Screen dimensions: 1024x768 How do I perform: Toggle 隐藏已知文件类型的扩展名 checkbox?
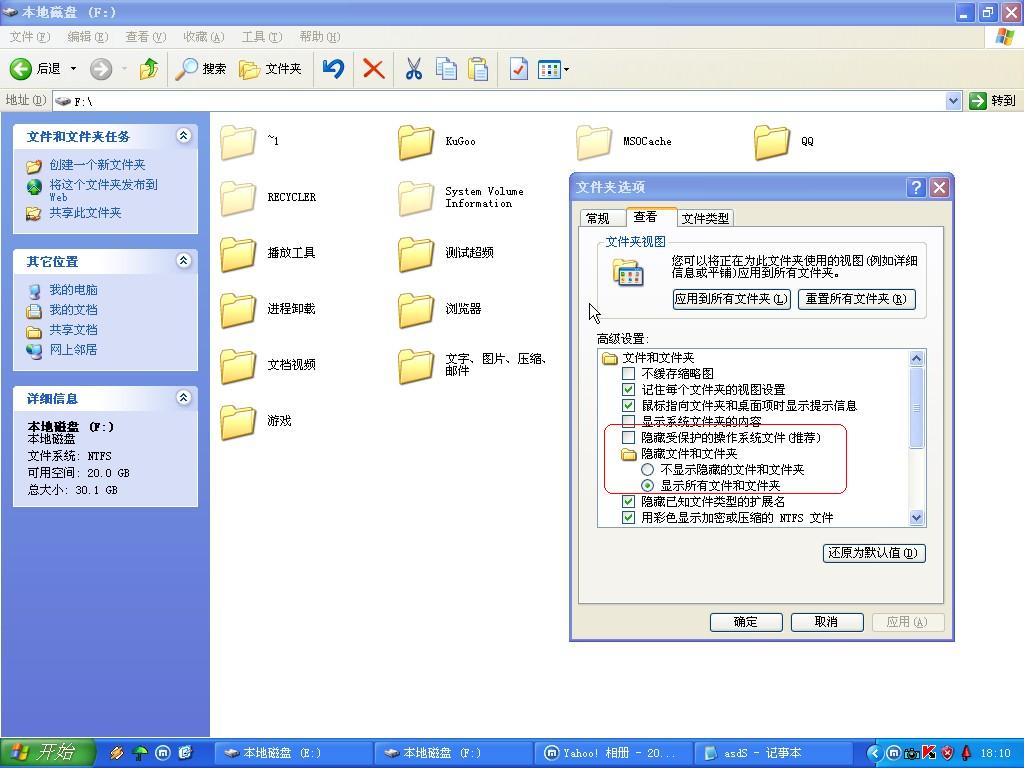(628, 502)
